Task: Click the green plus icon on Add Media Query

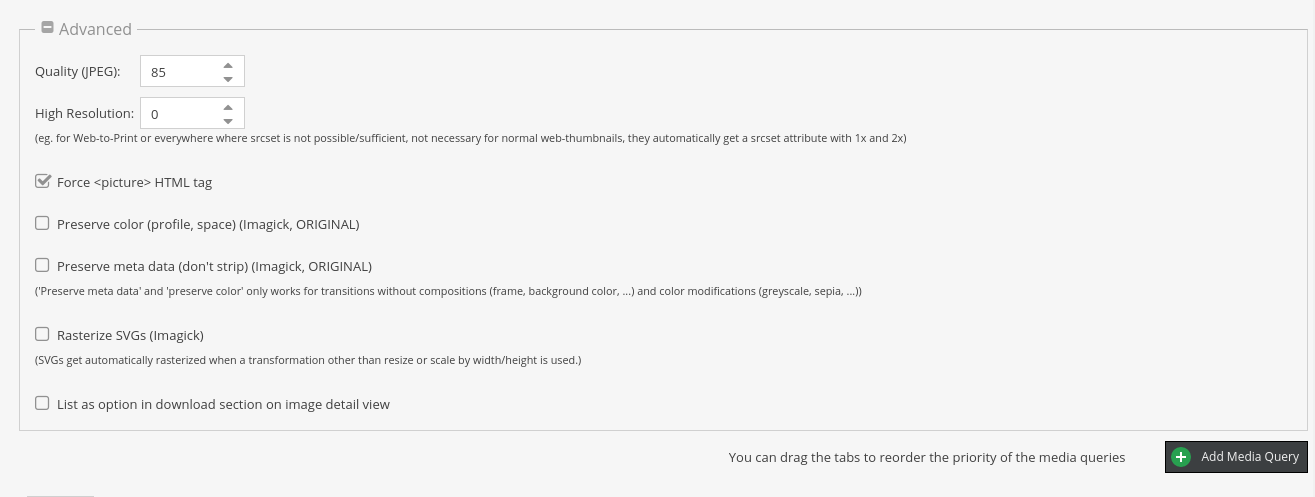Action: pos(1181,457)
